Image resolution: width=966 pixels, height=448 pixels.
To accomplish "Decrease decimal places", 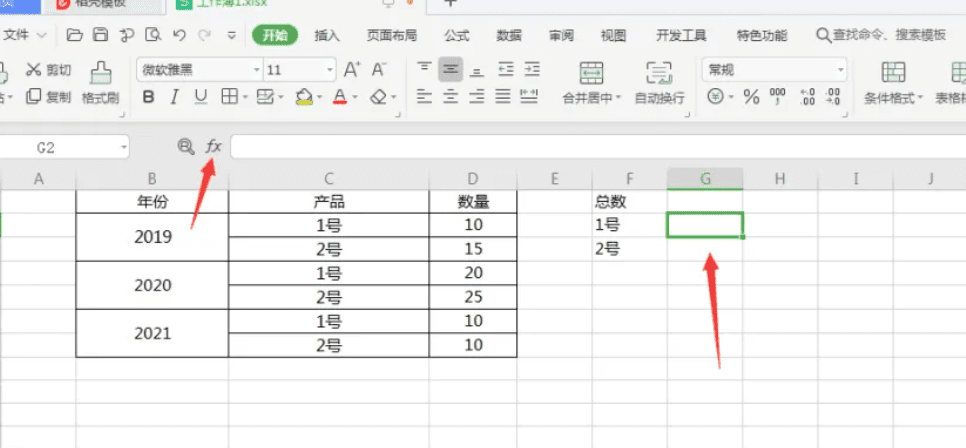I will point(833,97).
